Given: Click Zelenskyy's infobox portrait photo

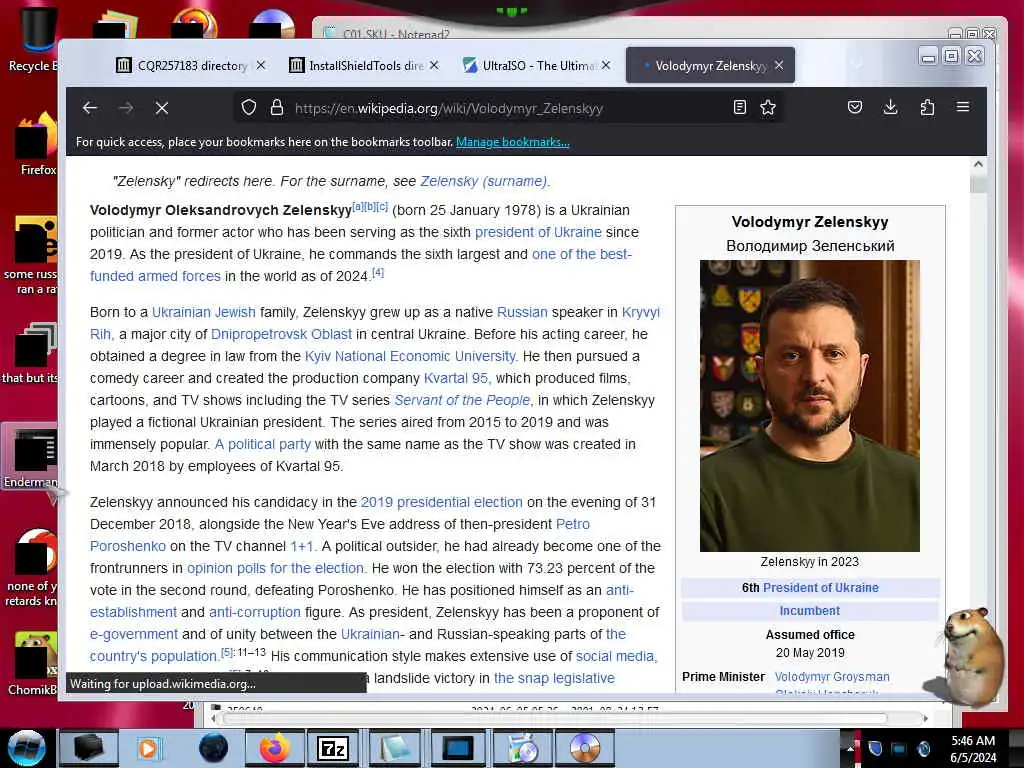Looking at the screenshot, I should (x=810, y=406).
